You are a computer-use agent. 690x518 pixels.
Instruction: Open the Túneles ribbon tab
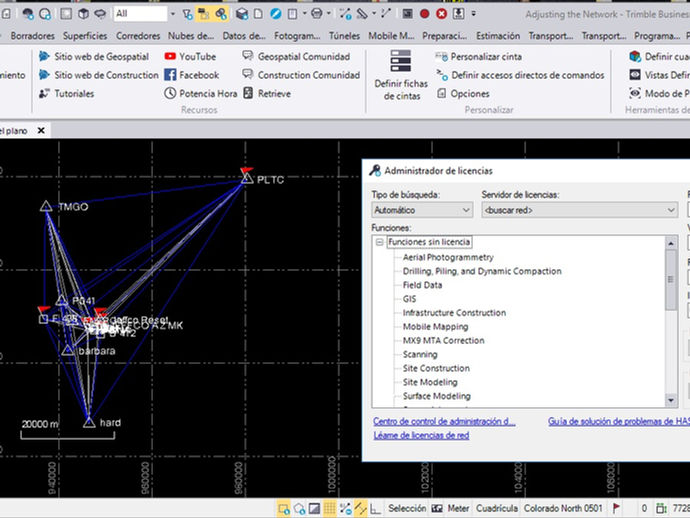tap(344, 36)
